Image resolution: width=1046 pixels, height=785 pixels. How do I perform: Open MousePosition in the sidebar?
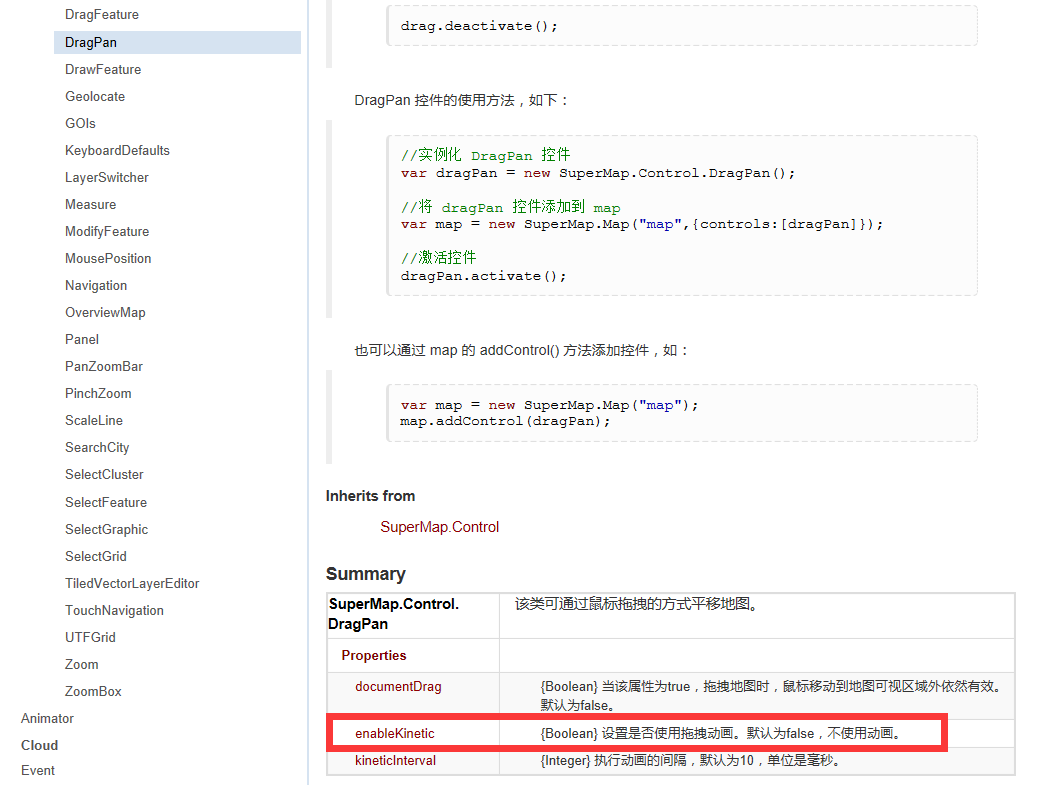click(x=108, y=259)
